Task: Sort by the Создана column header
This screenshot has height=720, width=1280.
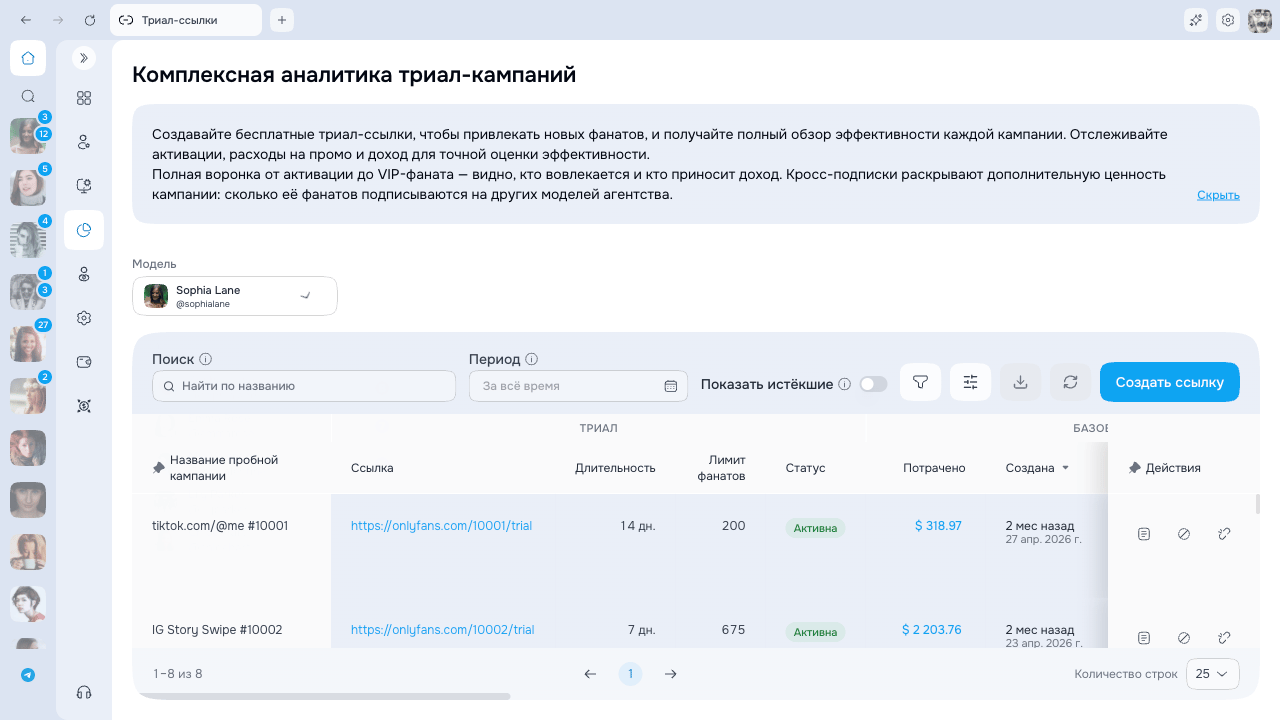Action: (1037, 468)
